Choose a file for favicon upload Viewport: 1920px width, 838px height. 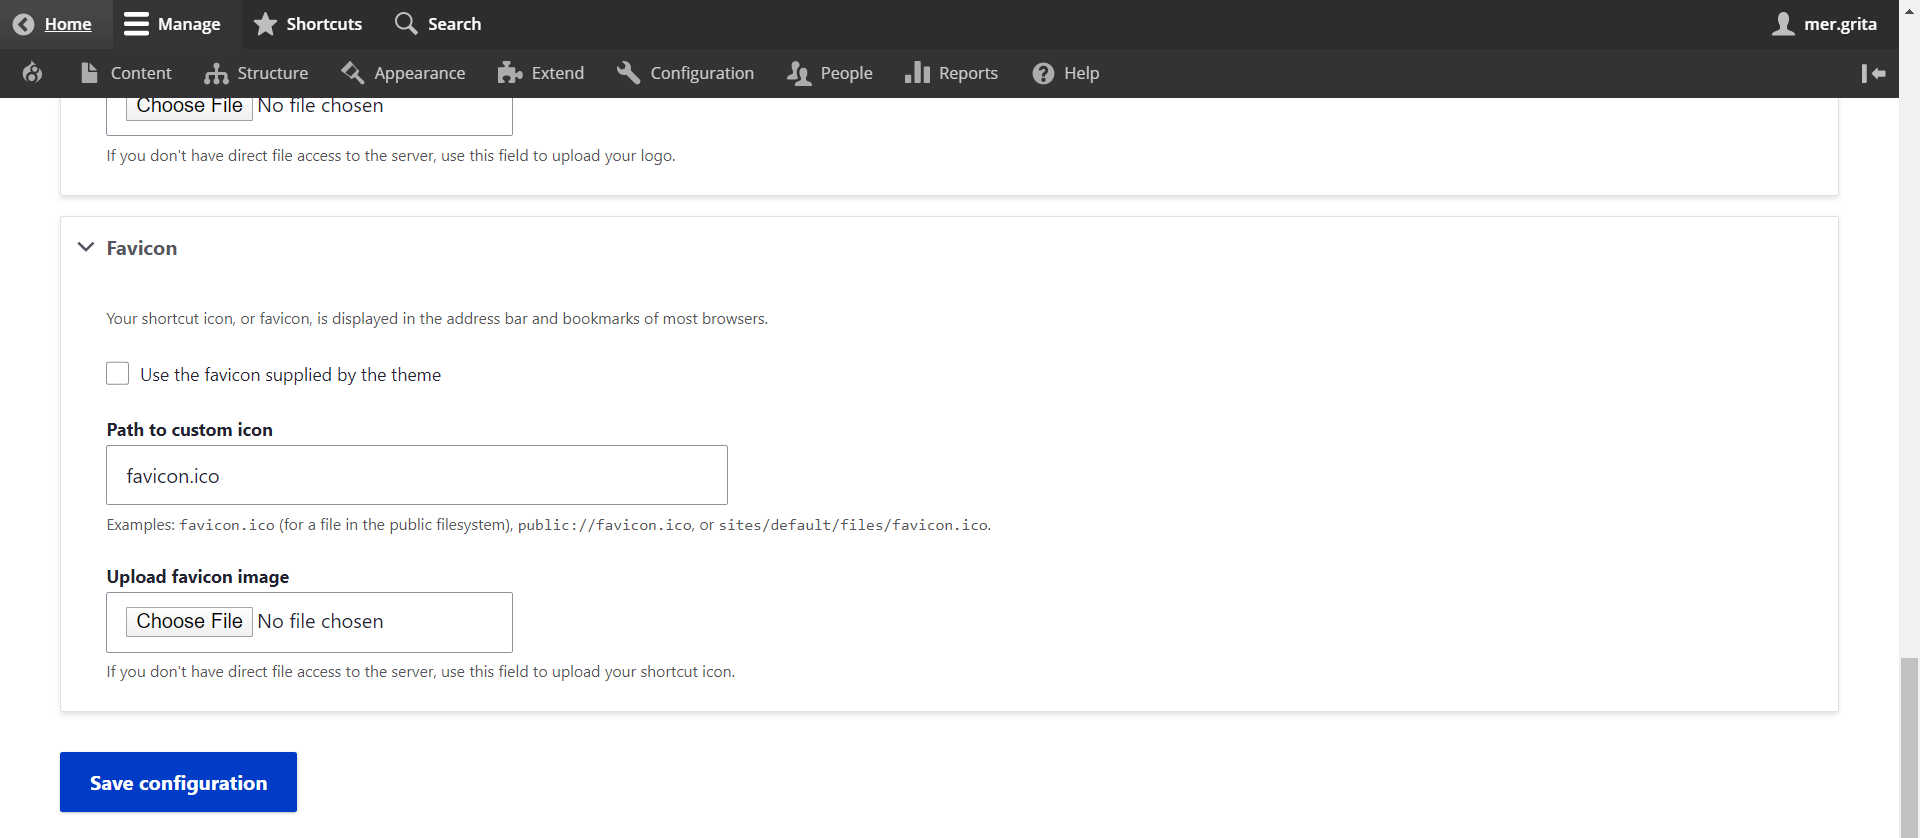(x=189, y=621)
